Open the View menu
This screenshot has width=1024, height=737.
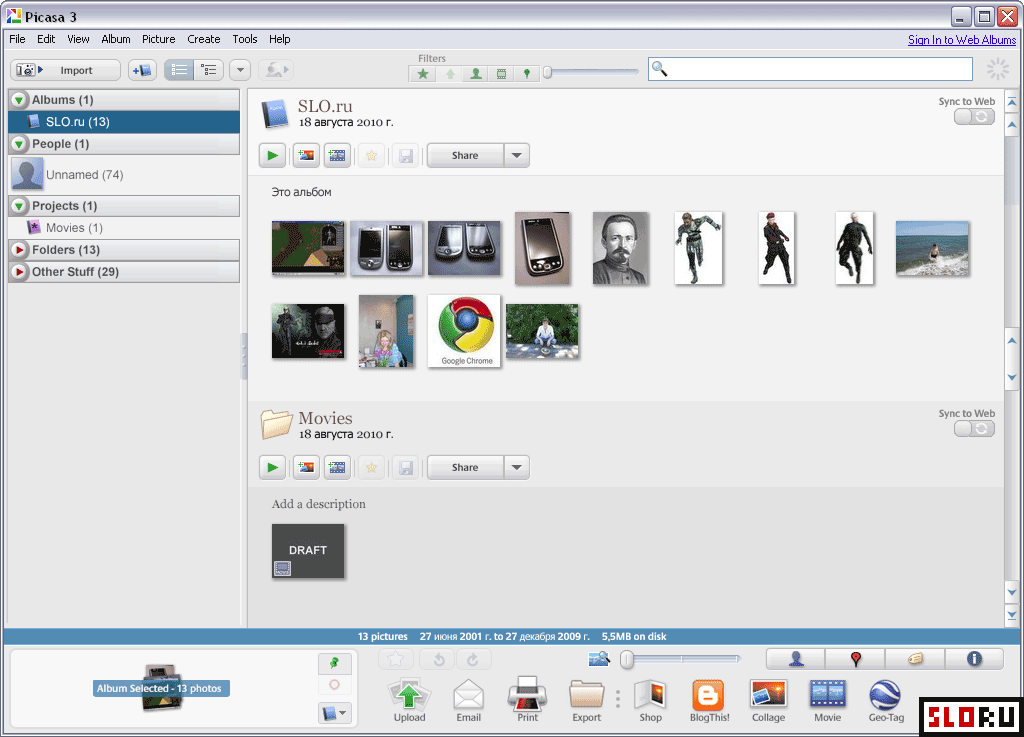tap(78, 39)
